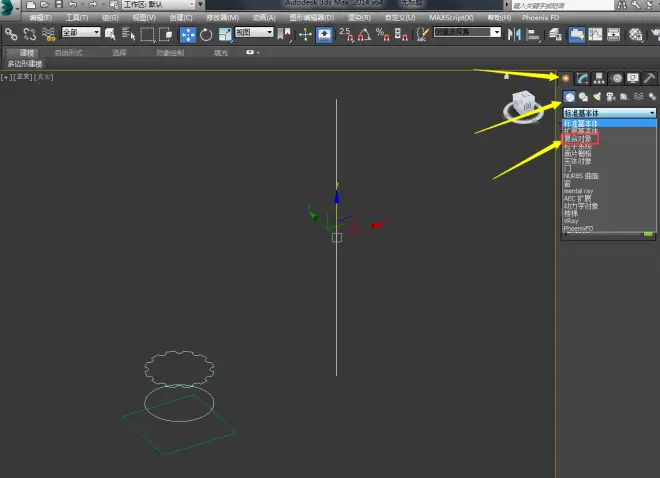
Task: Switch to the Motion command panel tab
Action: click(616, 78)
